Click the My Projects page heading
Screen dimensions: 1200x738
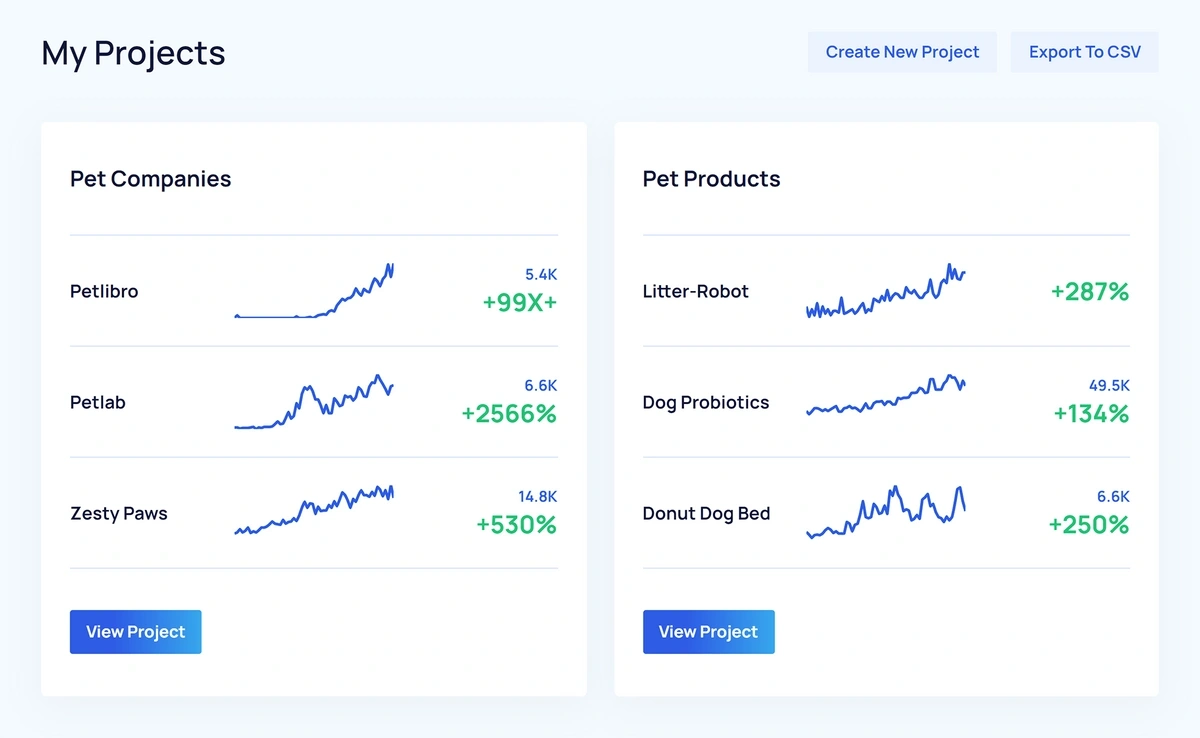(132, 54)
